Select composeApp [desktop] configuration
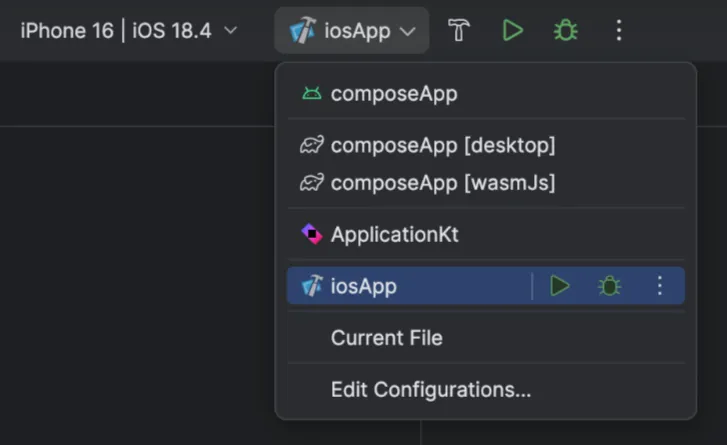Screen dimensions: 727x445 click(x=486, y=146)
